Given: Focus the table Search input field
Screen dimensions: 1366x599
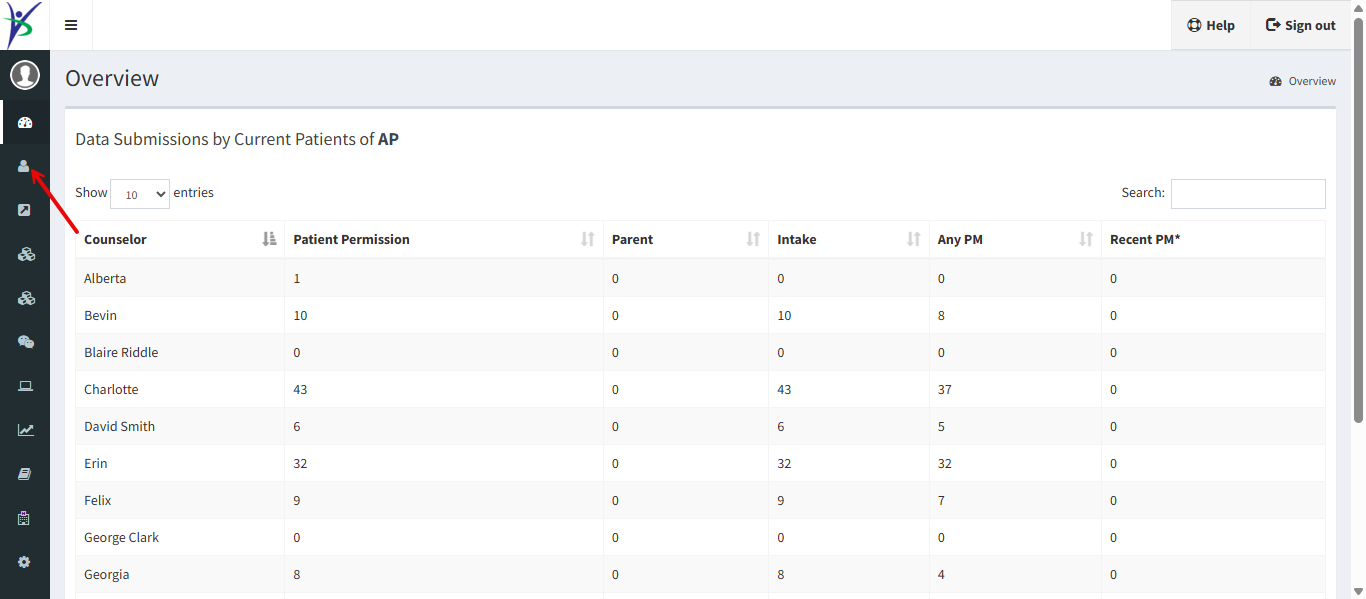Looking at the screenshot, I should (x=1248, y=194).
